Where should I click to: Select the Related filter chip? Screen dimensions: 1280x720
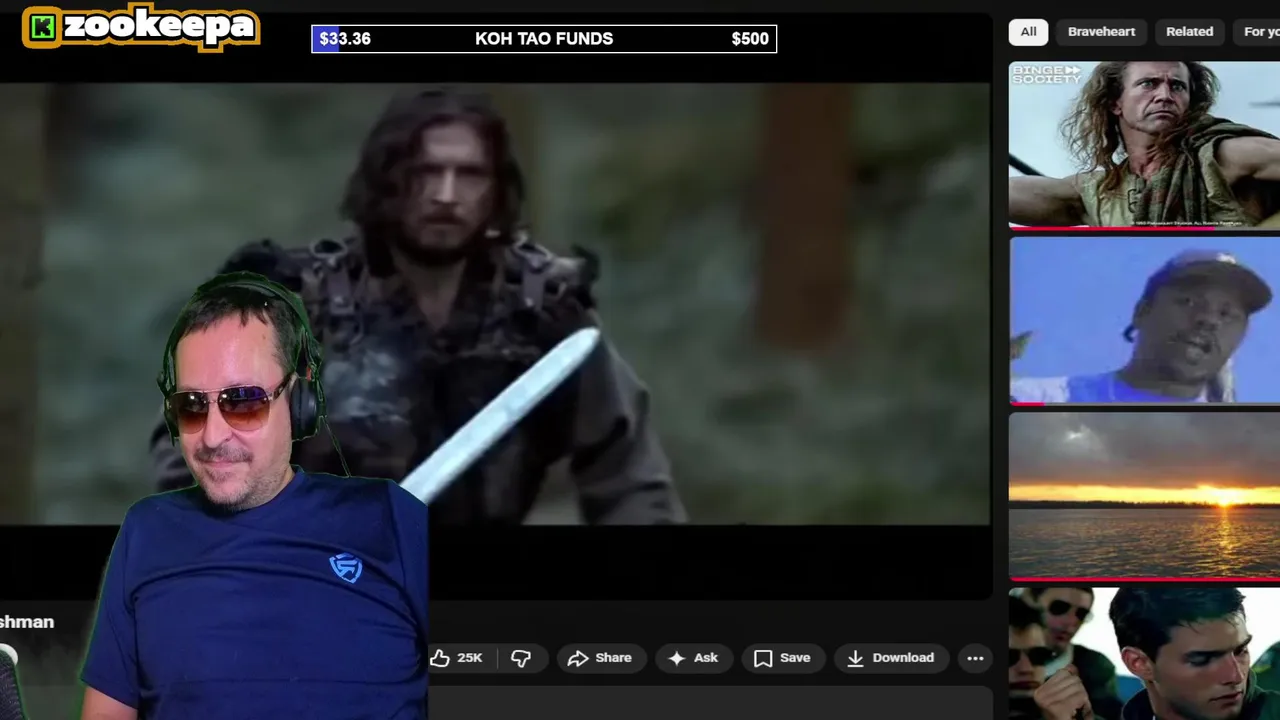1189,32
